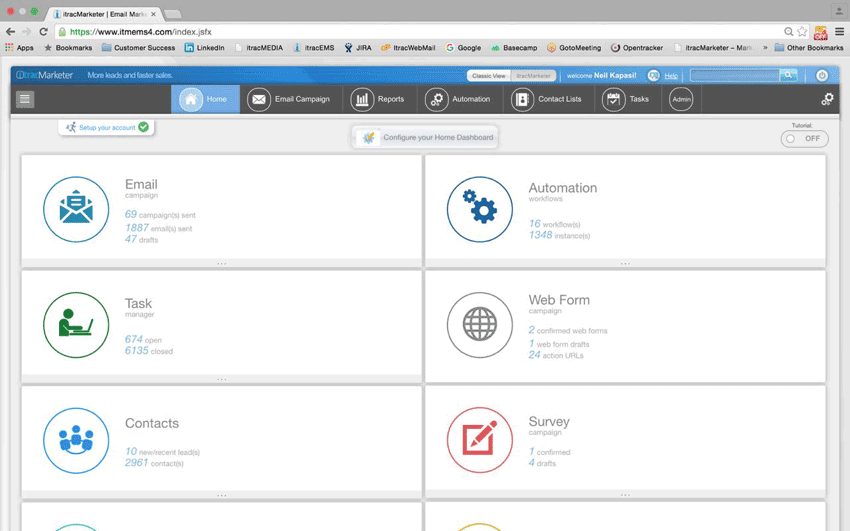Click the Survey pencil icon

pos(479,440)
